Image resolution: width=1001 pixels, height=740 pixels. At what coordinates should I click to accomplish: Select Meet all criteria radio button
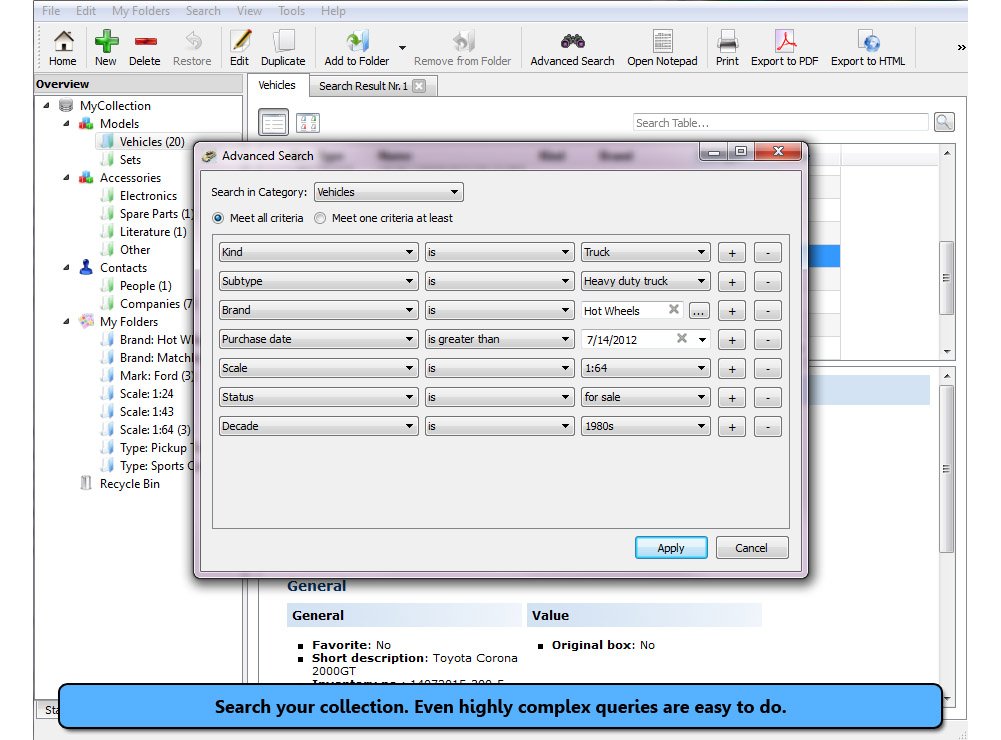pyautogui.click(x=218, y=218)
